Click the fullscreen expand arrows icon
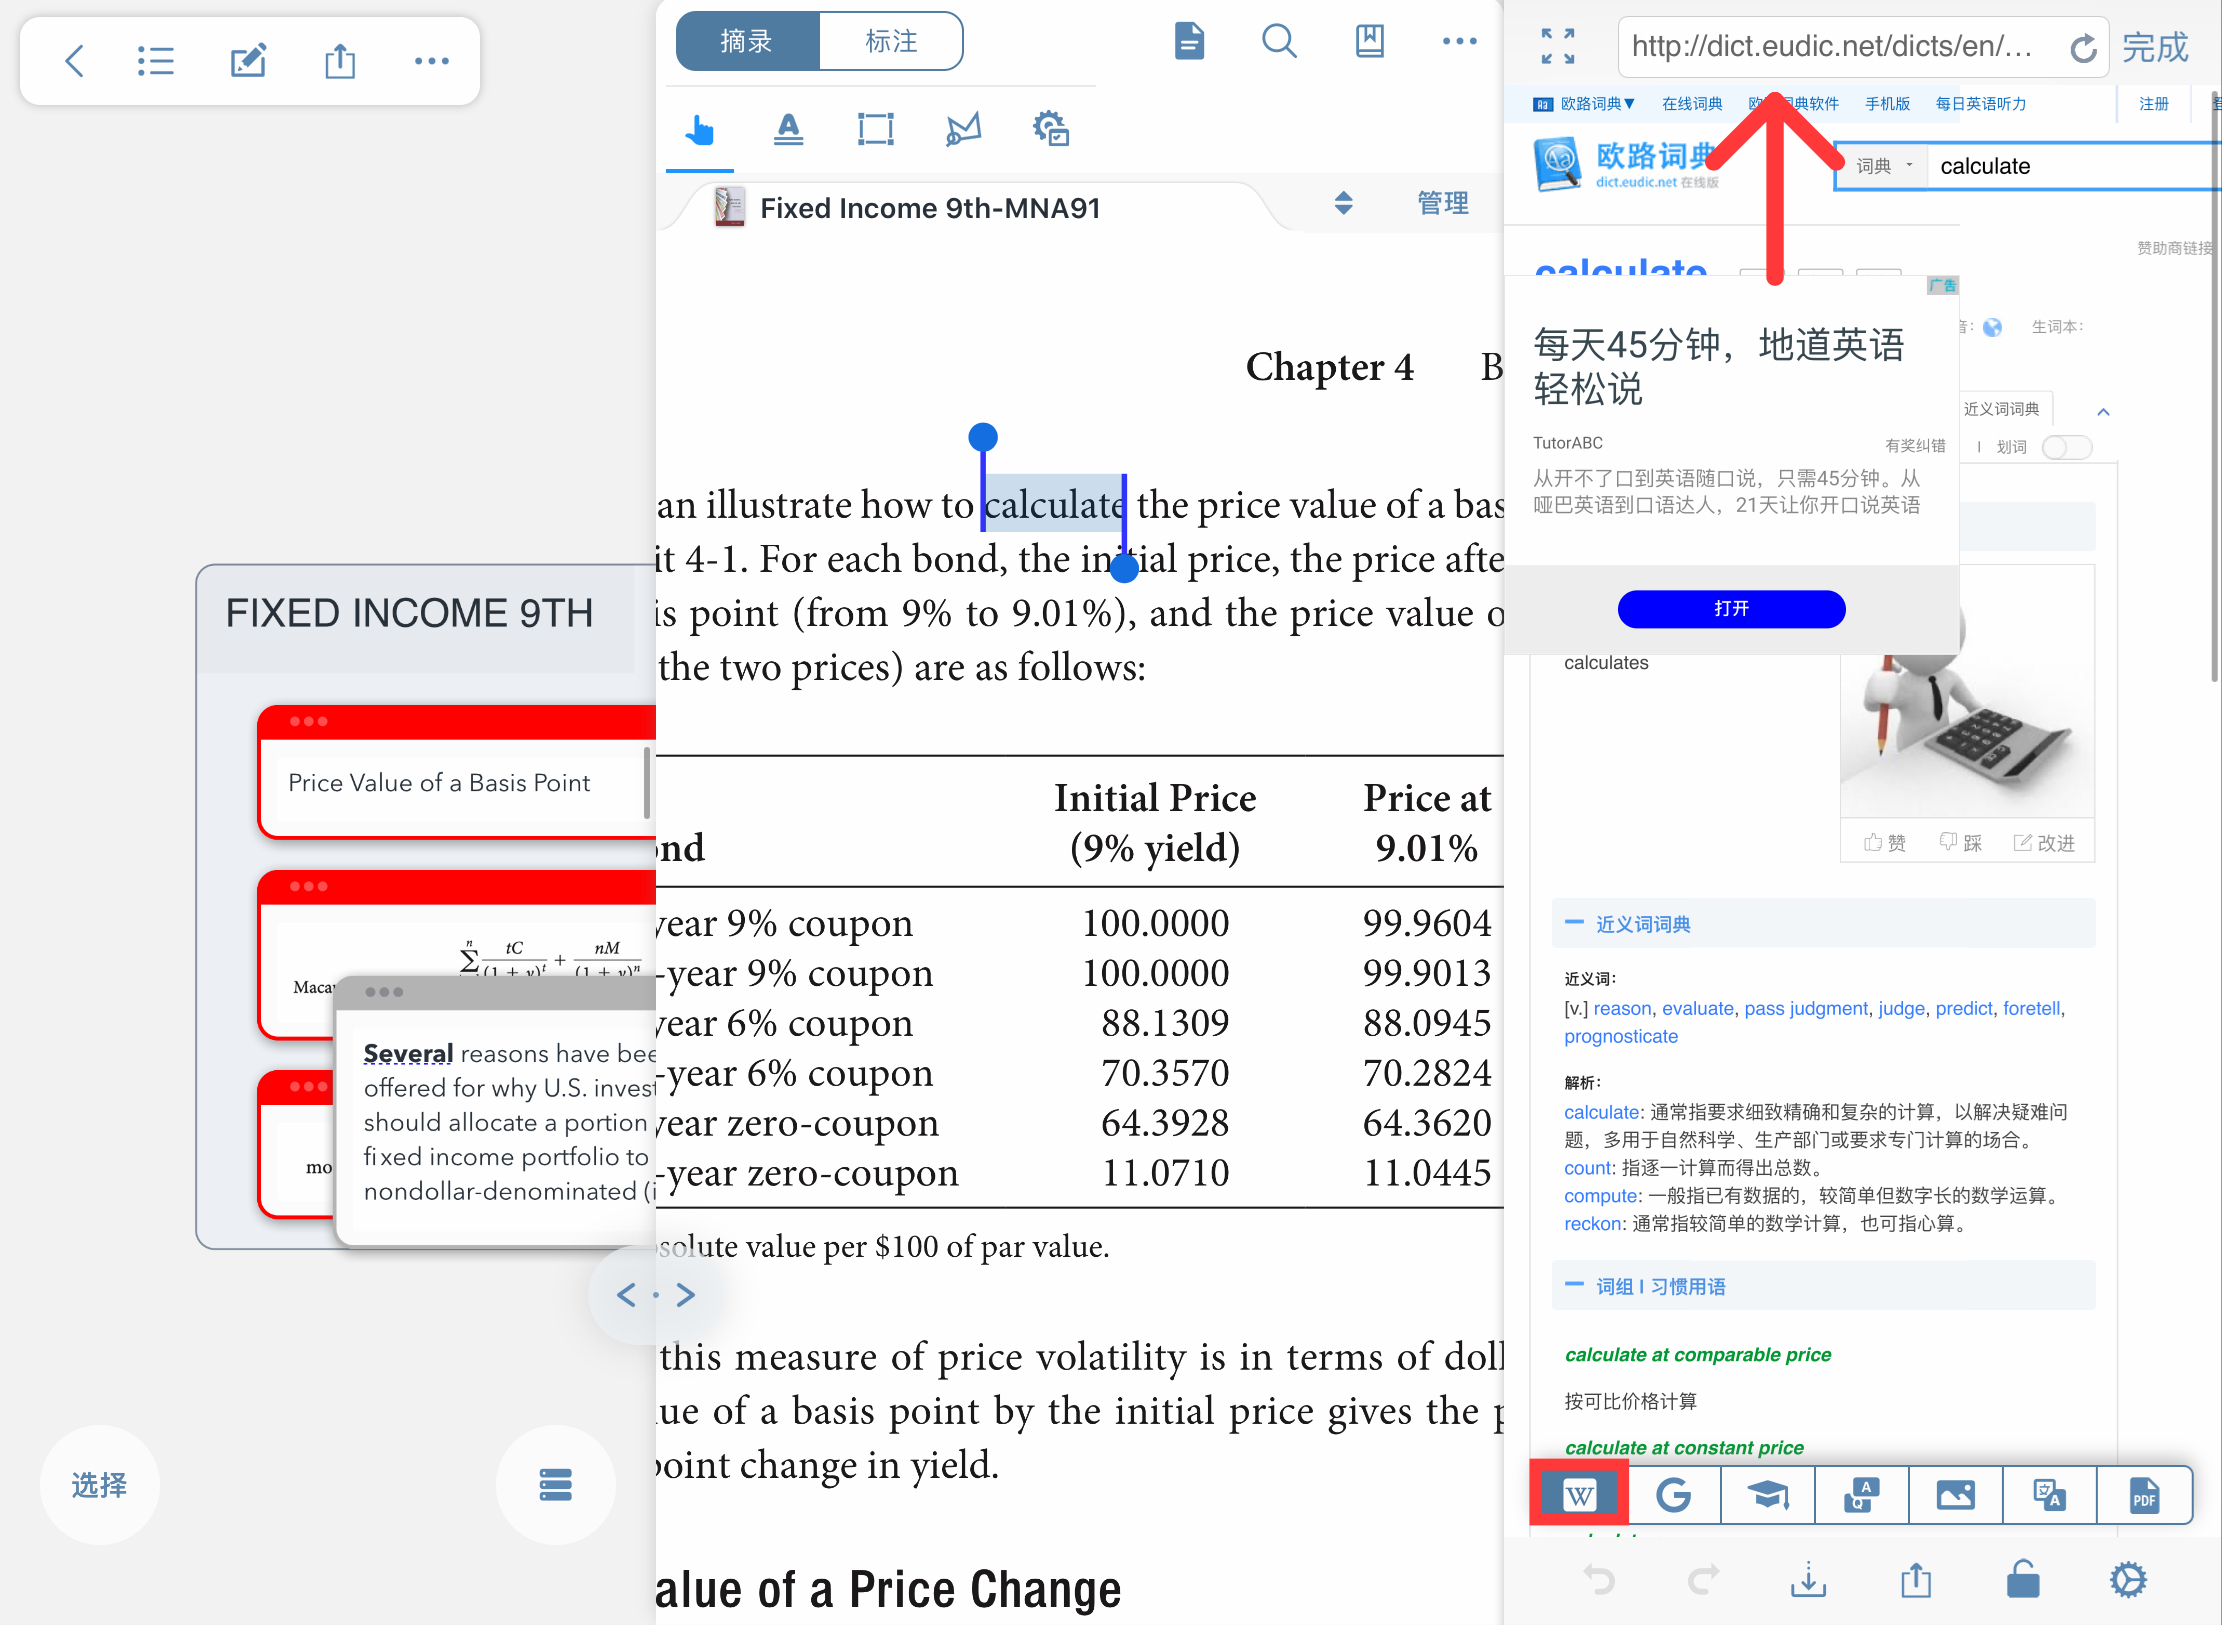2222x1625 pixels. click(1557, 46)
